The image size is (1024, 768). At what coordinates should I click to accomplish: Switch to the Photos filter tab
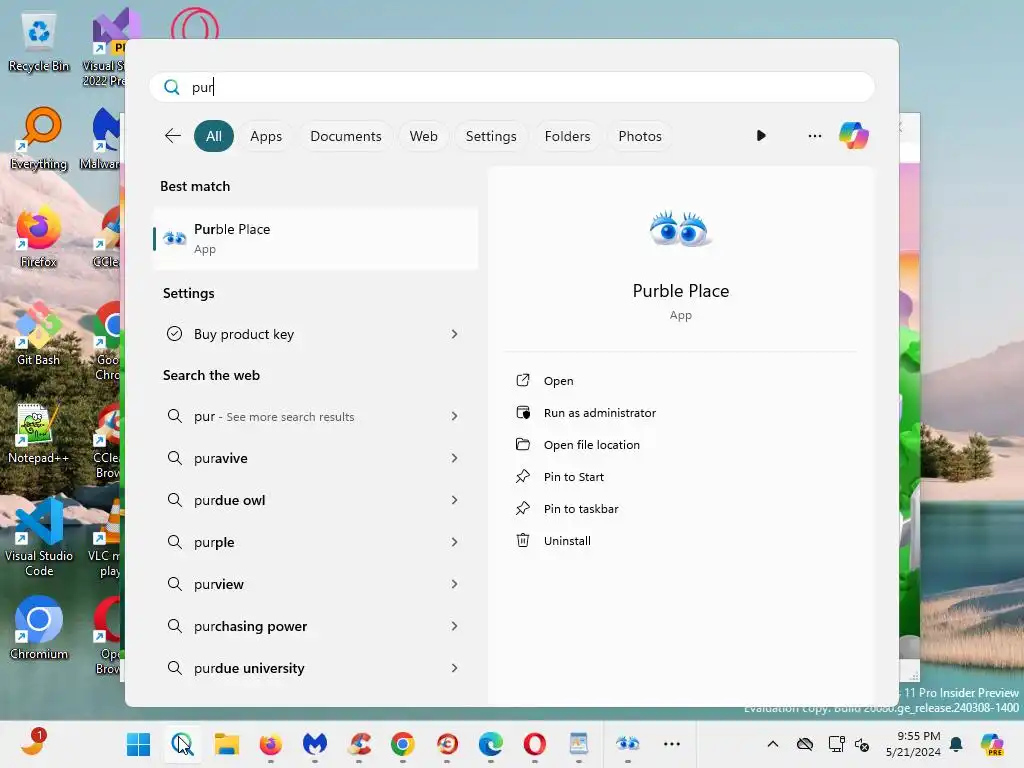tap(639, 136)
